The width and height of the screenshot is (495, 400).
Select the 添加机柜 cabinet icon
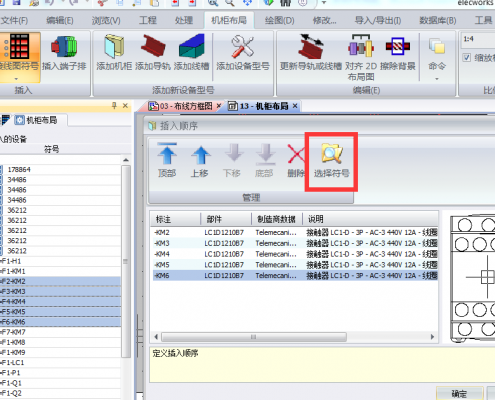point(114,46)
